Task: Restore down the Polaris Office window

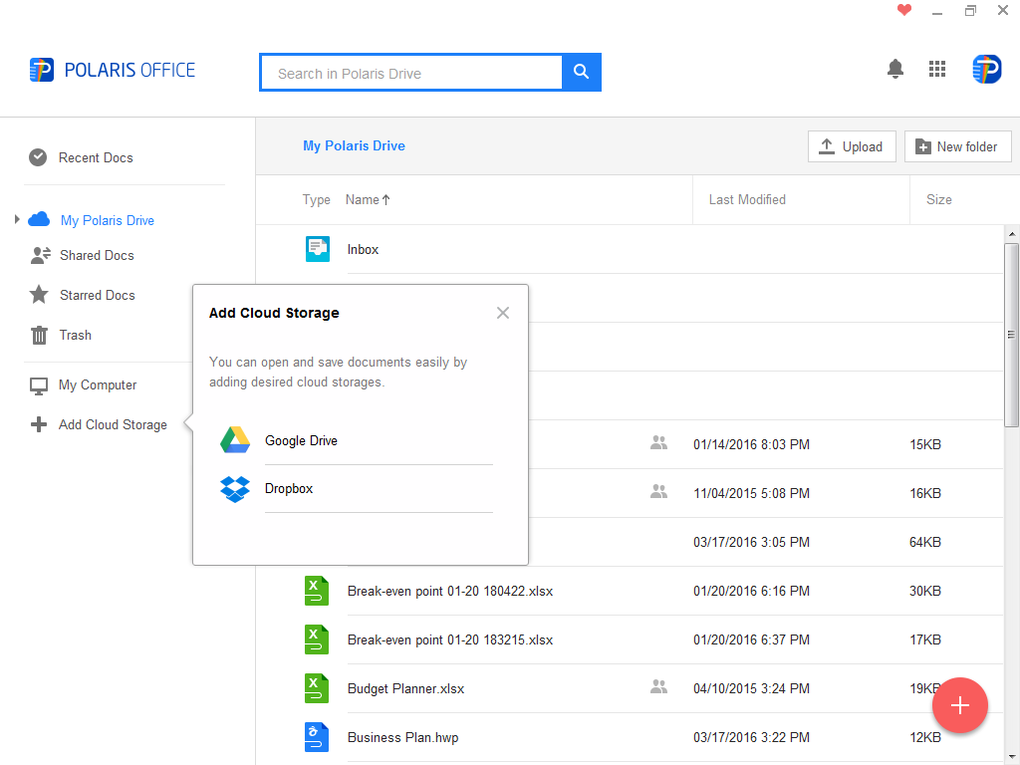Action: [970, 10]
